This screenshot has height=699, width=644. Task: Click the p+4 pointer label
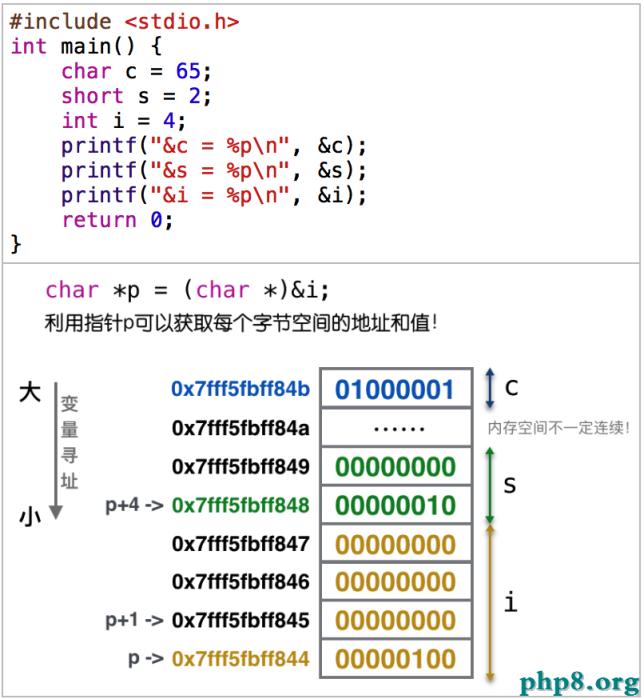(134, 506)
